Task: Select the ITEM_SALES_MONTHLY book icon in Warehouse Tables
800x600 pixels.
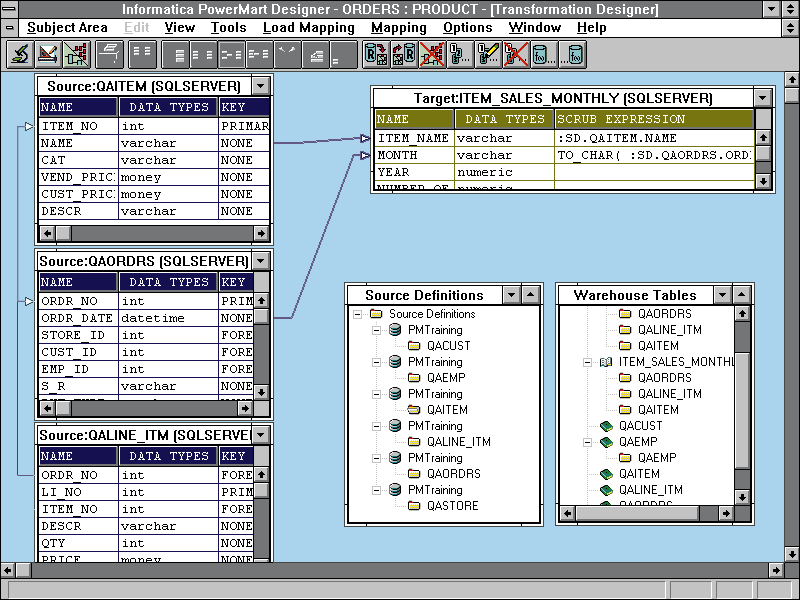Action: pos(606,362)
